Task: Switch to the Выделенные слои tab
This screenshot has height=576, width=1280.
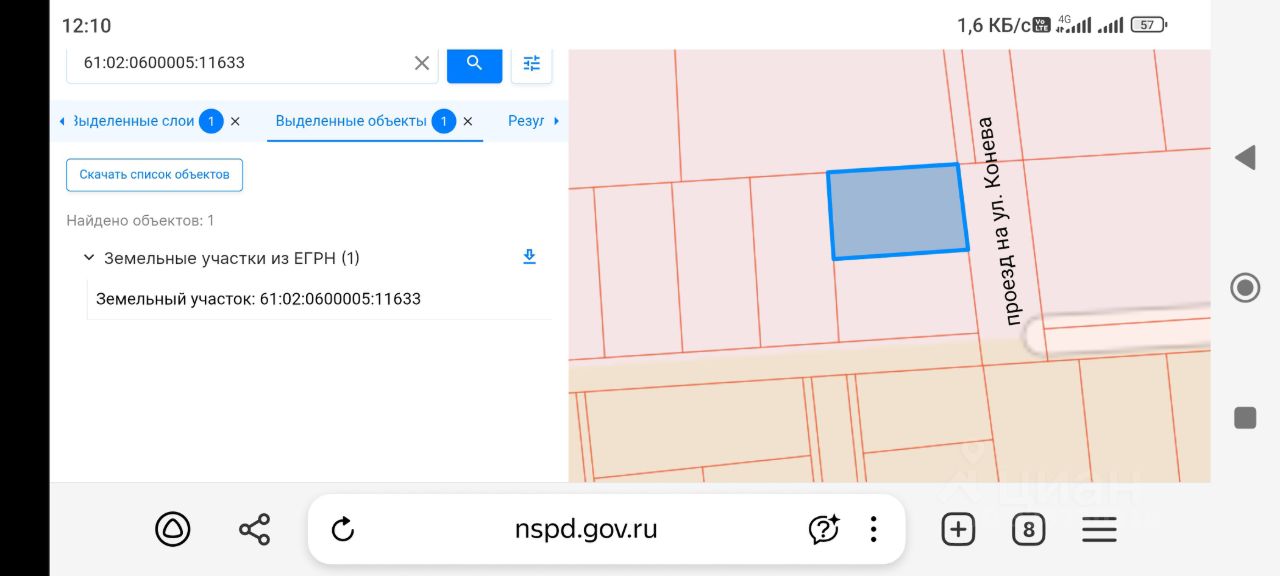Action: (x=134, y=121)
